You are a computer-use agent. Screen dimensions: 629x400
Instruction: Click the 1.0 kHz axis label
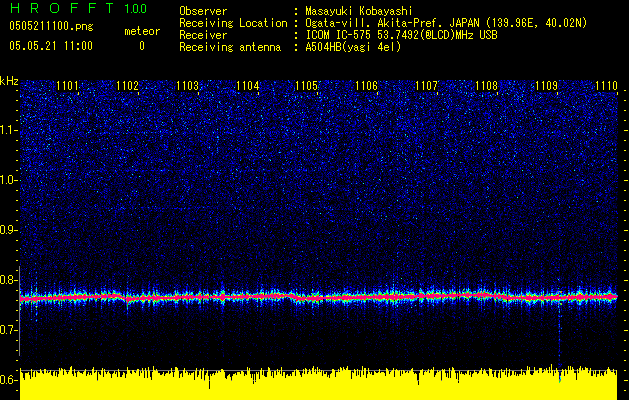pos(8,180)
